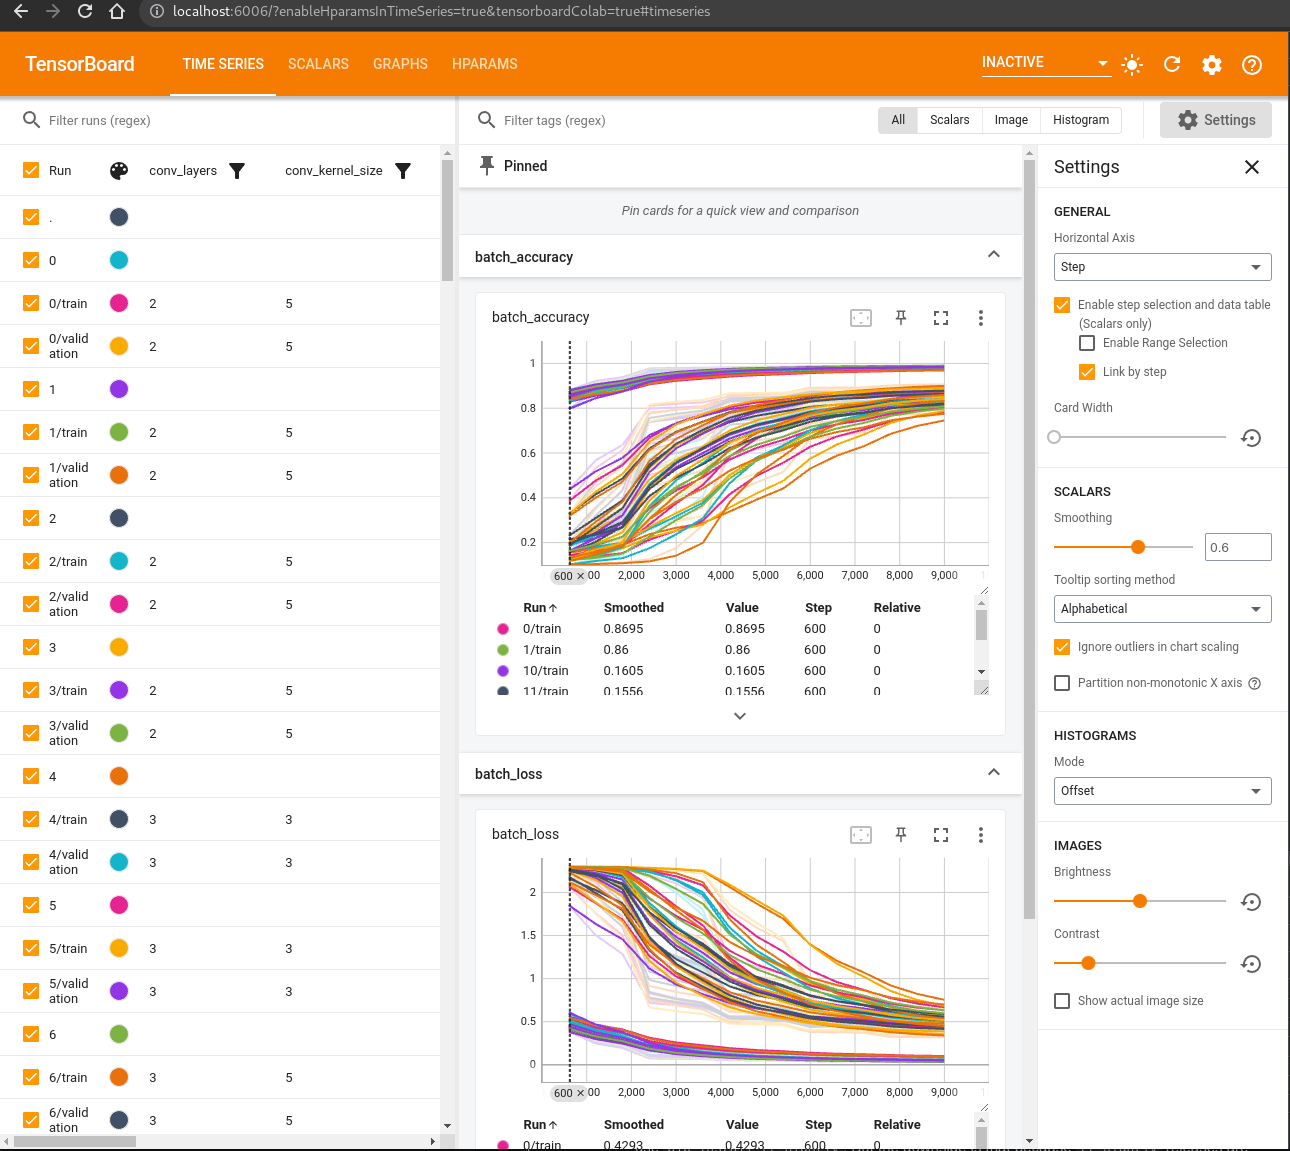
Task: Uncheck the 1/validation run
Action: (31, 475)
